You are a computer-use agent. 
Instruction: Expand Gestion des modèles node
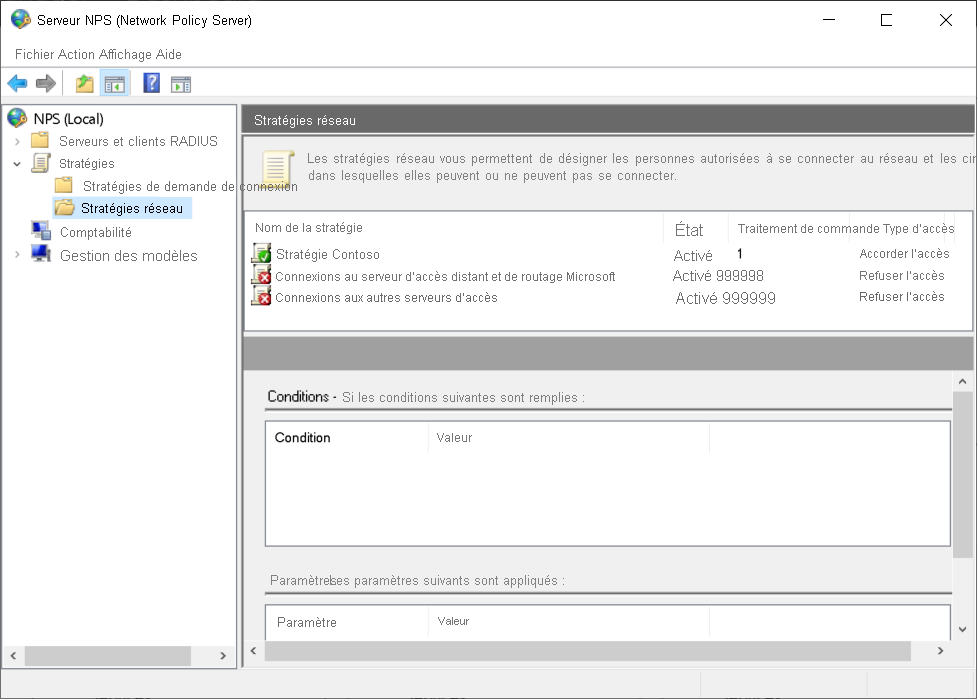[x=17, y=255]
